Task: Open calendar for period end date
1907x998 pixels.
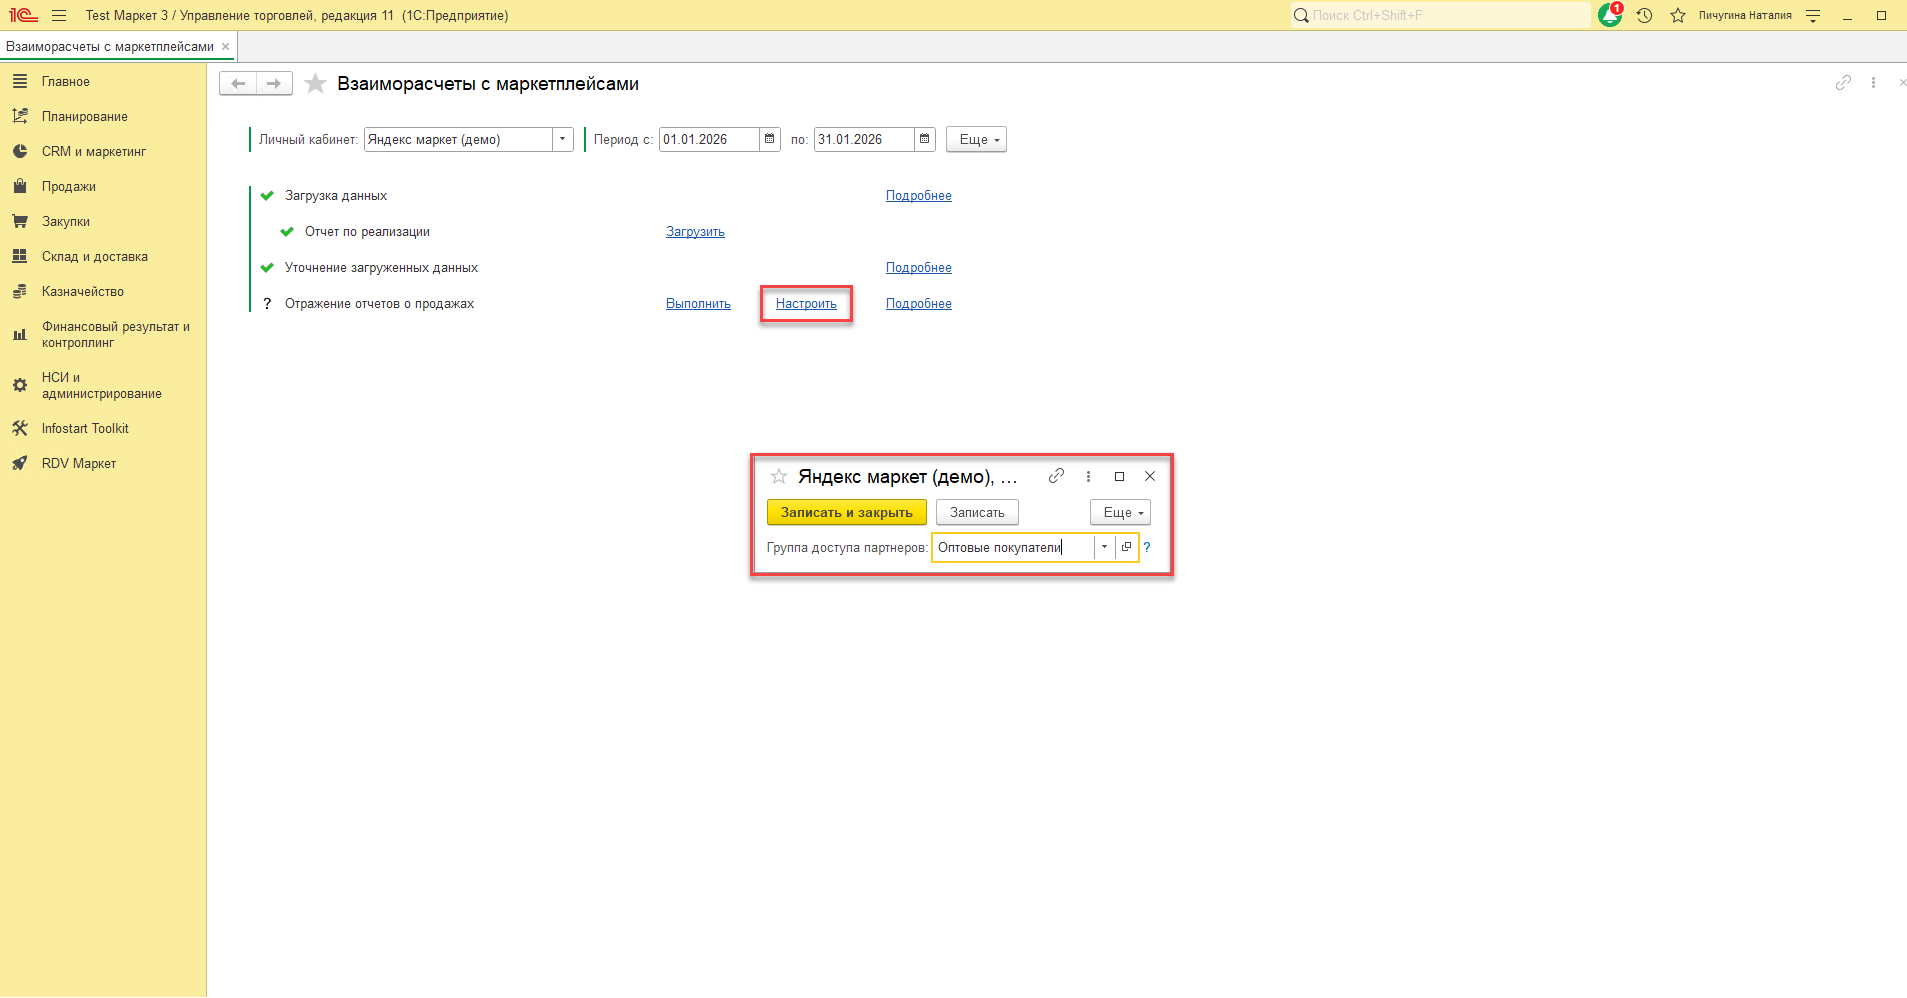Action: tap(925, 139)
